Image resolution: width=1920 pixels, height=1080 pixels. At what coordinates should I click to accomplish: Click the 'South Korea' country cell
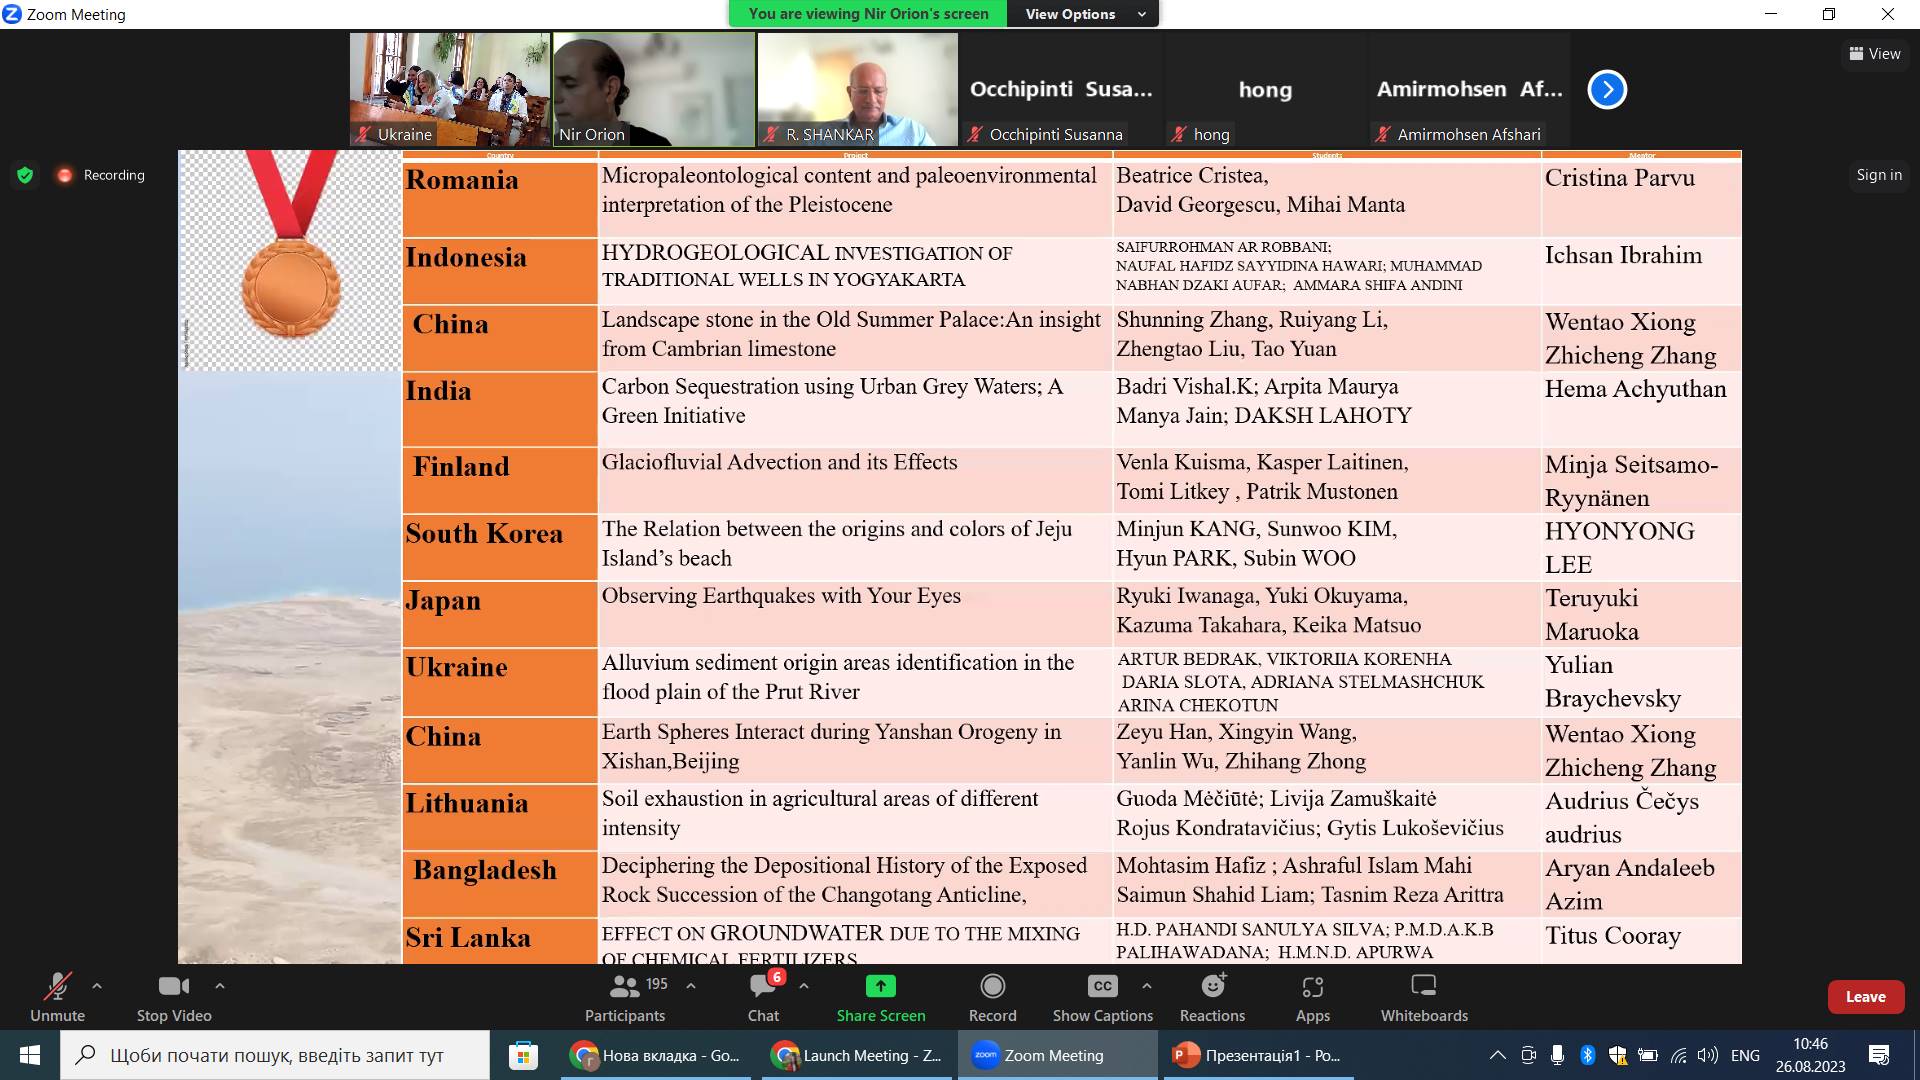[x=499, y=547]
